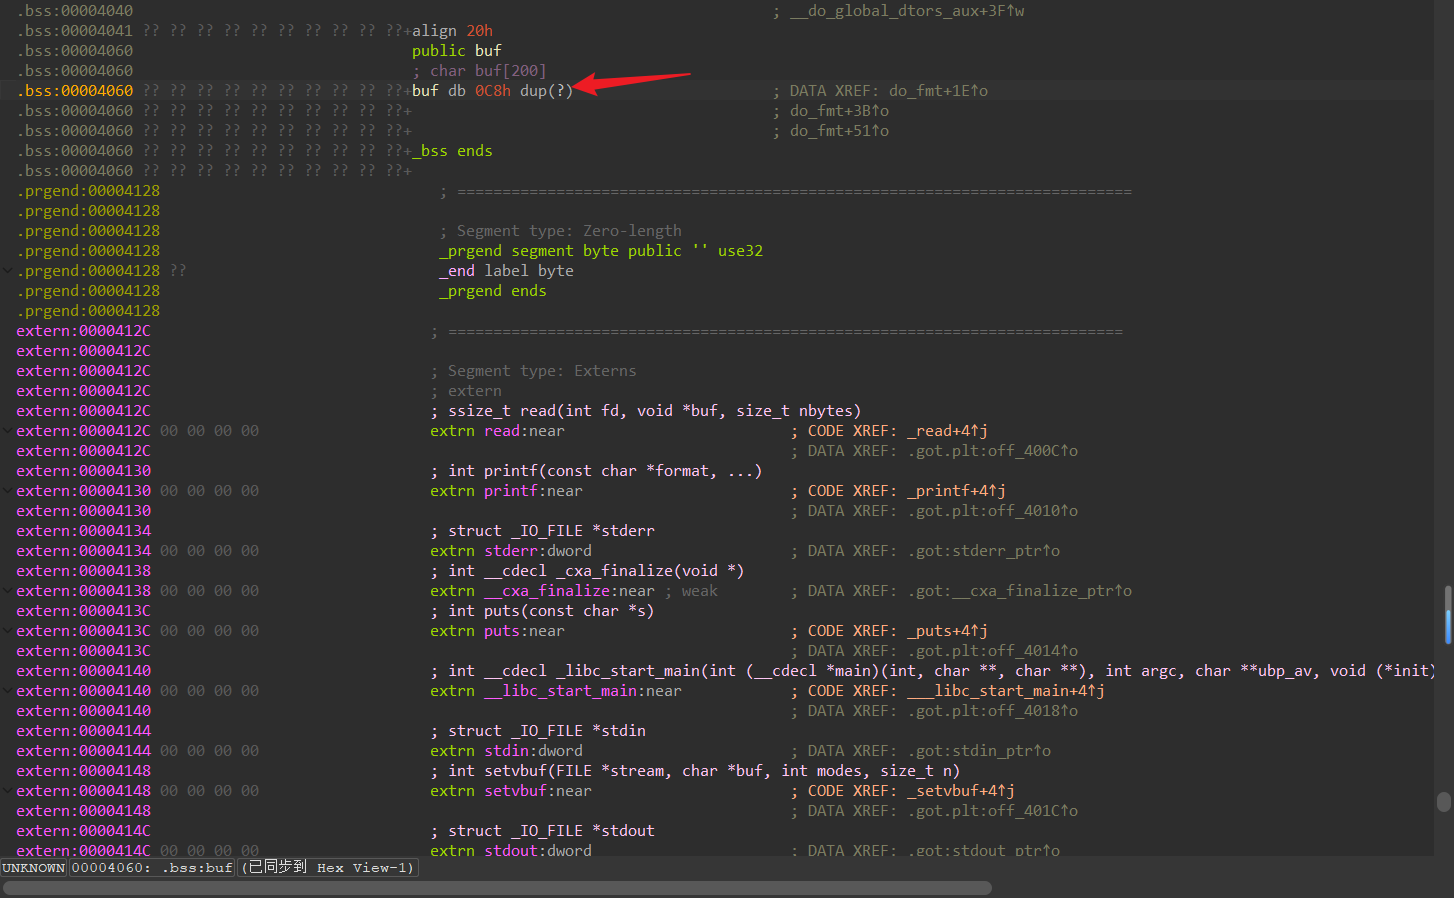Select the 'read' name in 'extrn read:near'
The image size is (1454, 898).
pyautogui.click(x=502, y=430)
